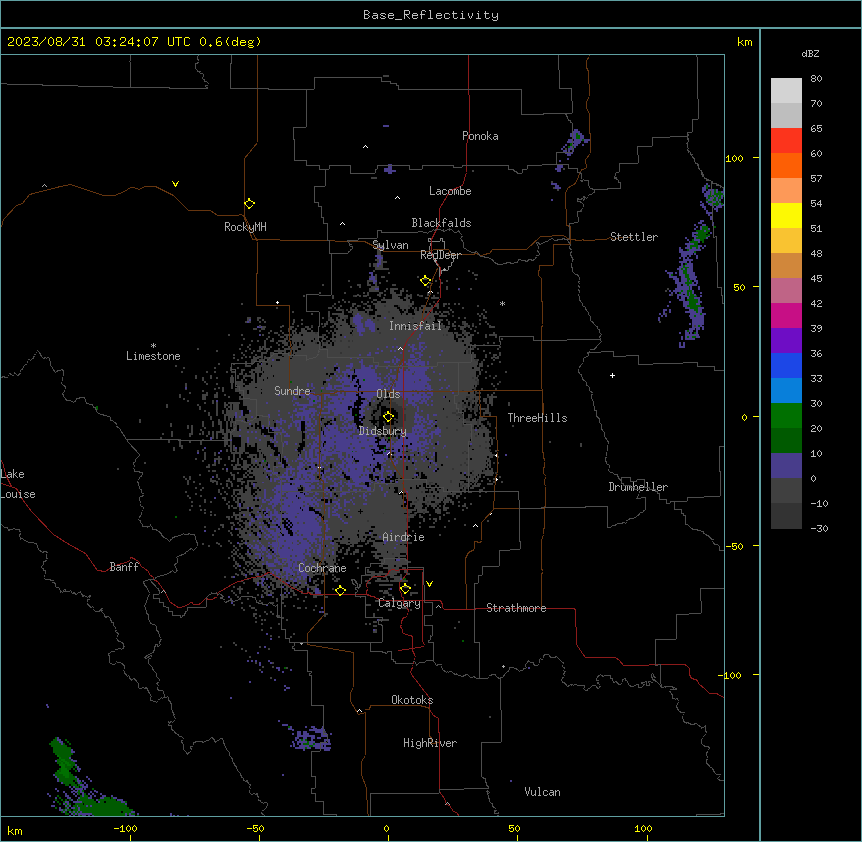Click the Vulcan city label

point(543,792)
